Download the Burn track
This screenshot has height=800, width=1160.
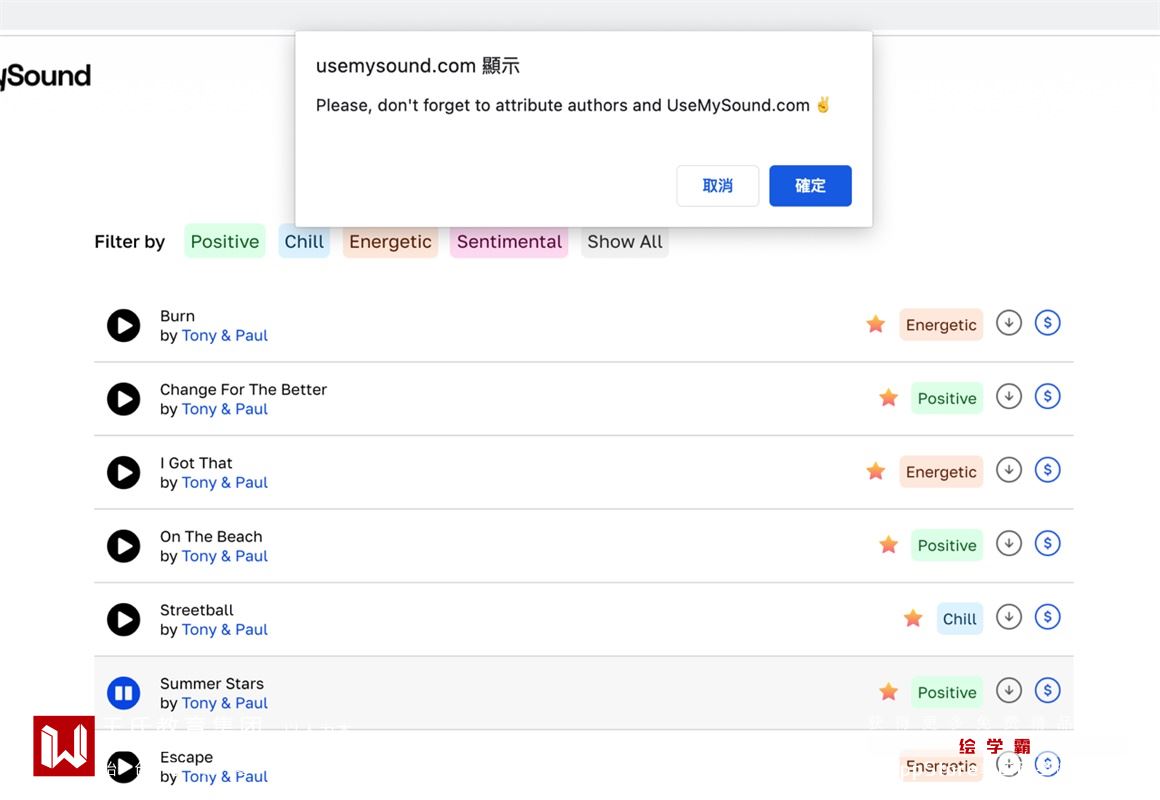(1009, 323)
